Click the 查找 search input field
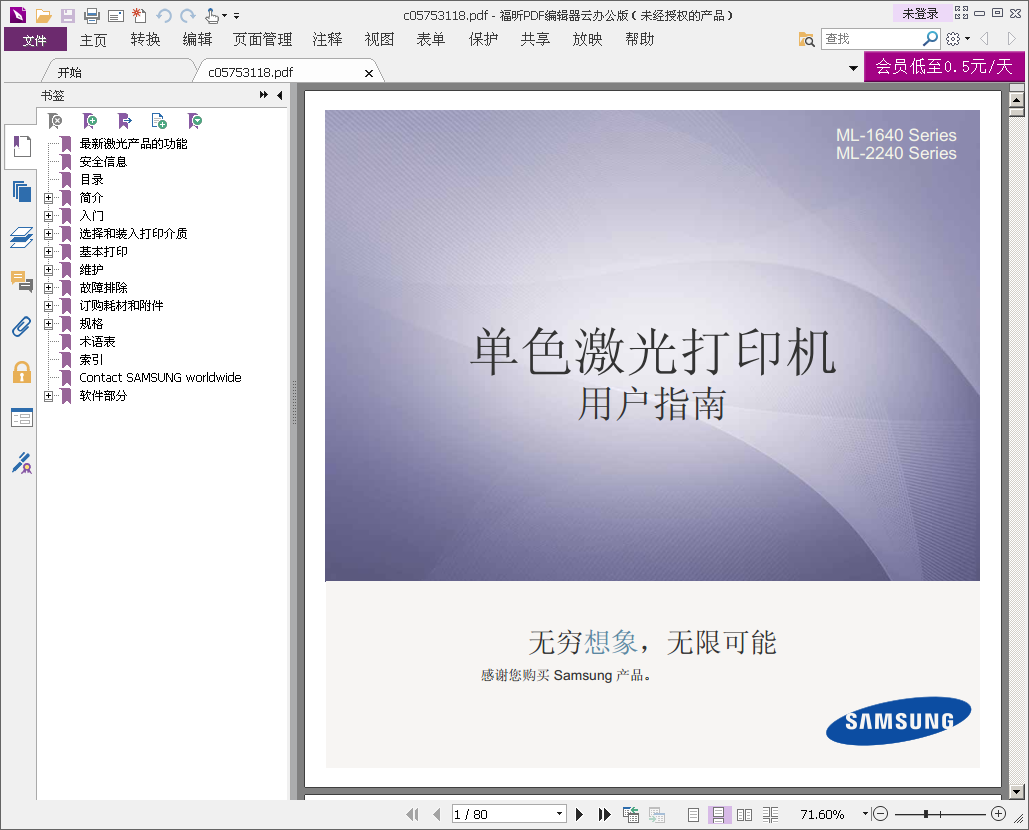The height and width of the screenshot is (830, 1029). click(x=872, y=39)
